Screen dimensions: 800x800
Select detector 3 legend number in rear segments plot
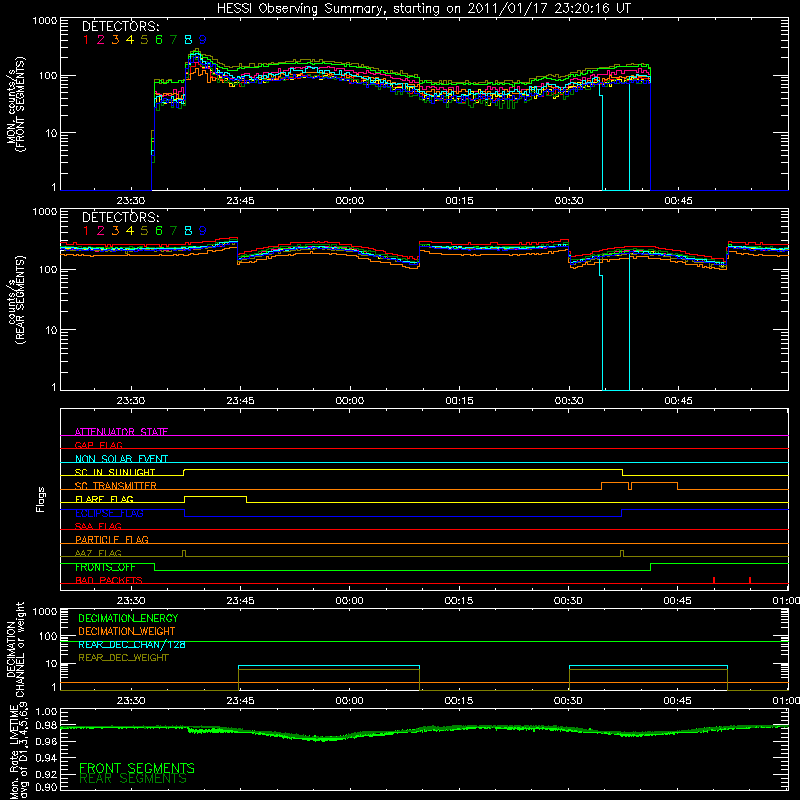coord(115,231)
